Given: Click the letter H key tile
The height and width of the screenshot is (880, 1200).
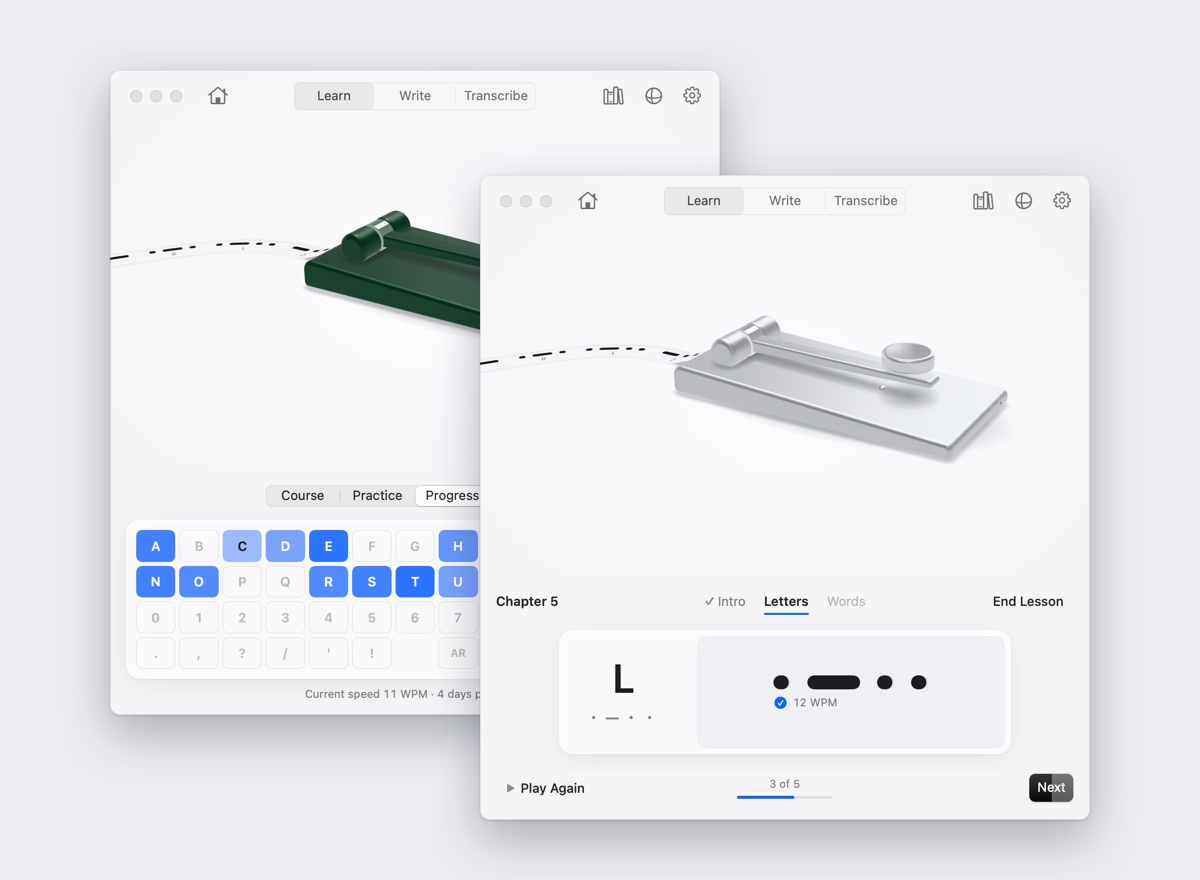Looking at the screenshot, I should point(458,546).
